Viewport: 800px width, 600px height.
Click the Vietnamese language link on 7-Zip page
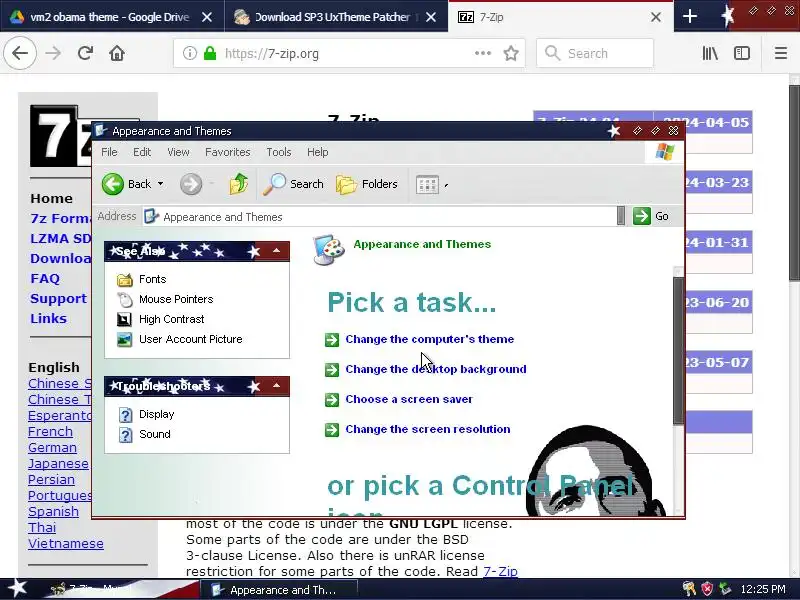pos(66,544)
